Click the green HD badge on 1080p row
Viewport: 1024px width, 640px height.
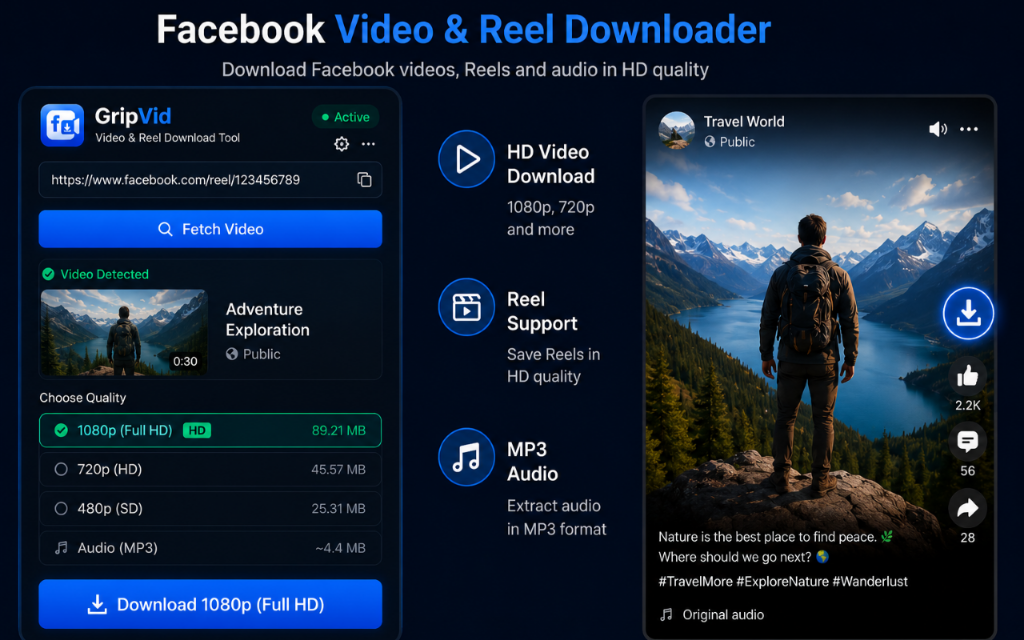pos(197,430)
